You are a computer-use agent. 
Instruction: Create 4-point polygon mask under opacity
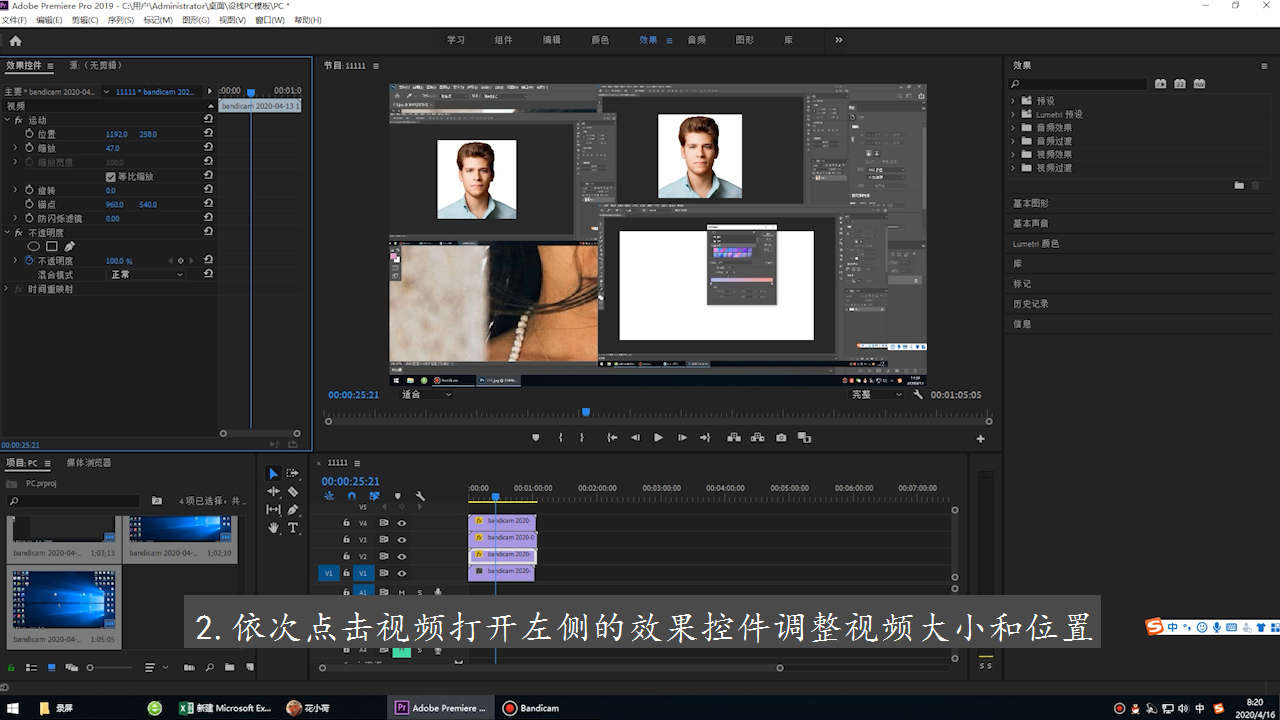pyautogui.click(x=51, y=246)
